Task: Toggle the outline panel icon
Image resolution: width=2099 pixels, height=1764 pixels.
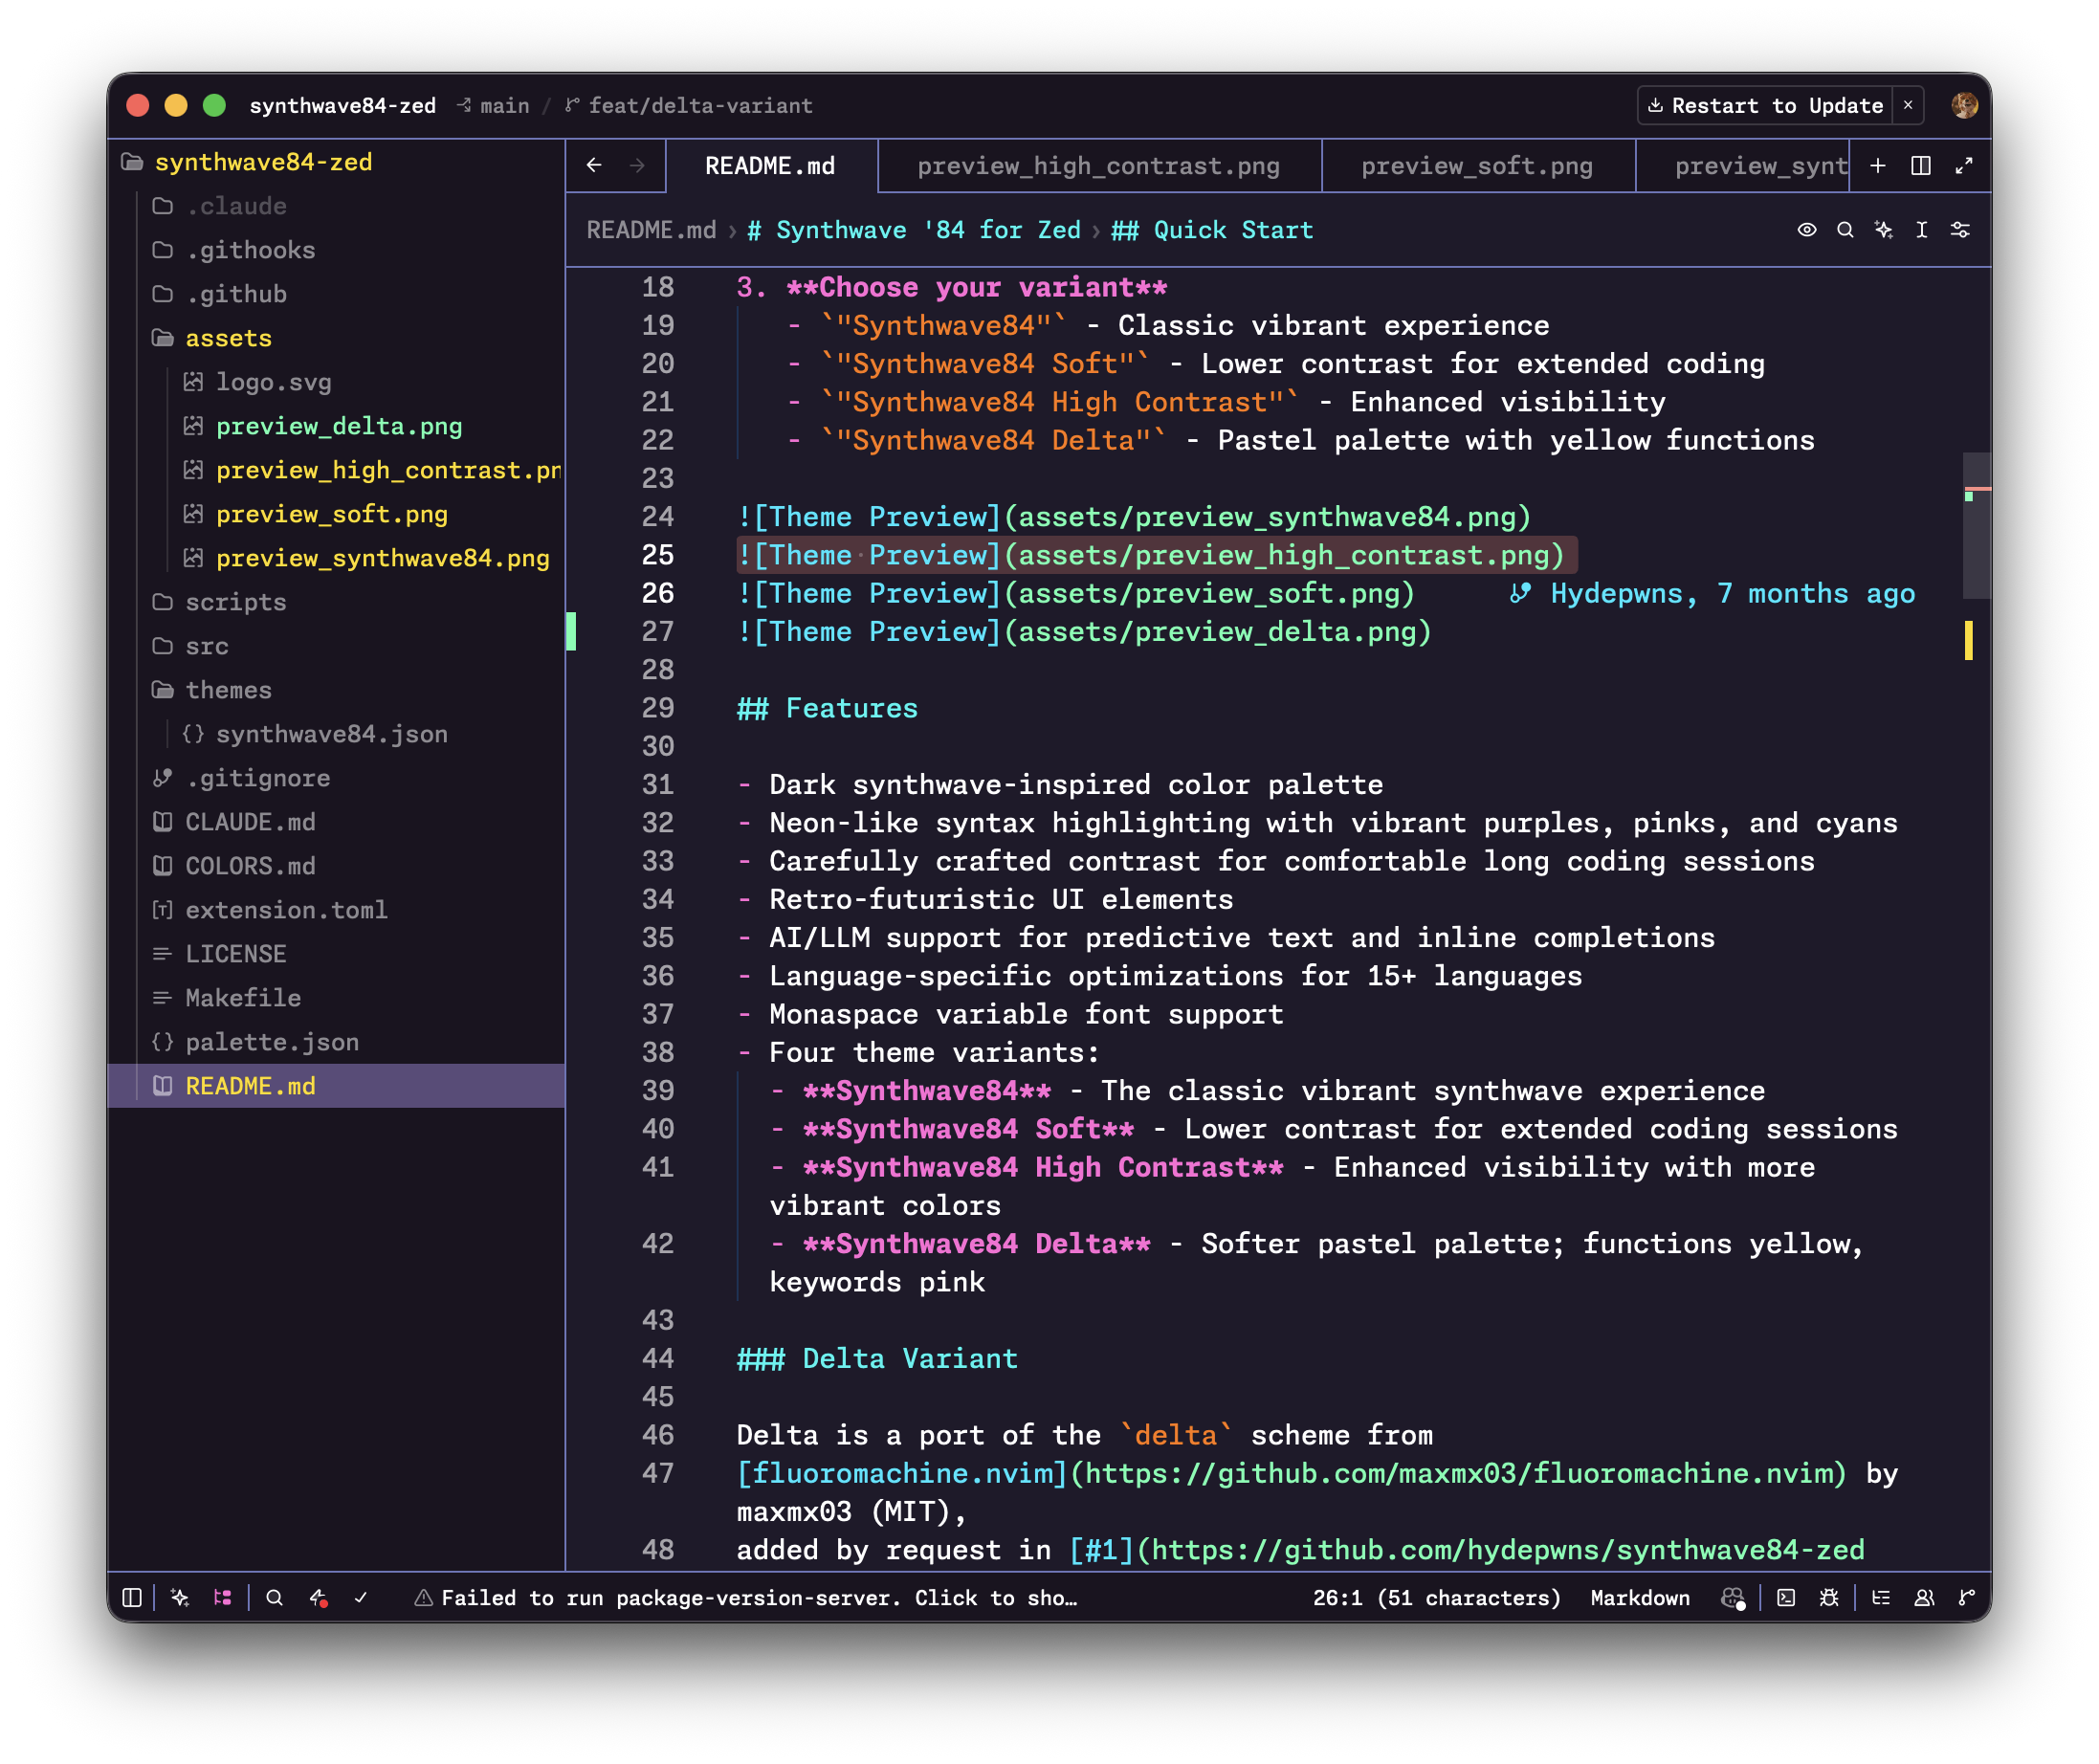Action: (1881, 1597)
